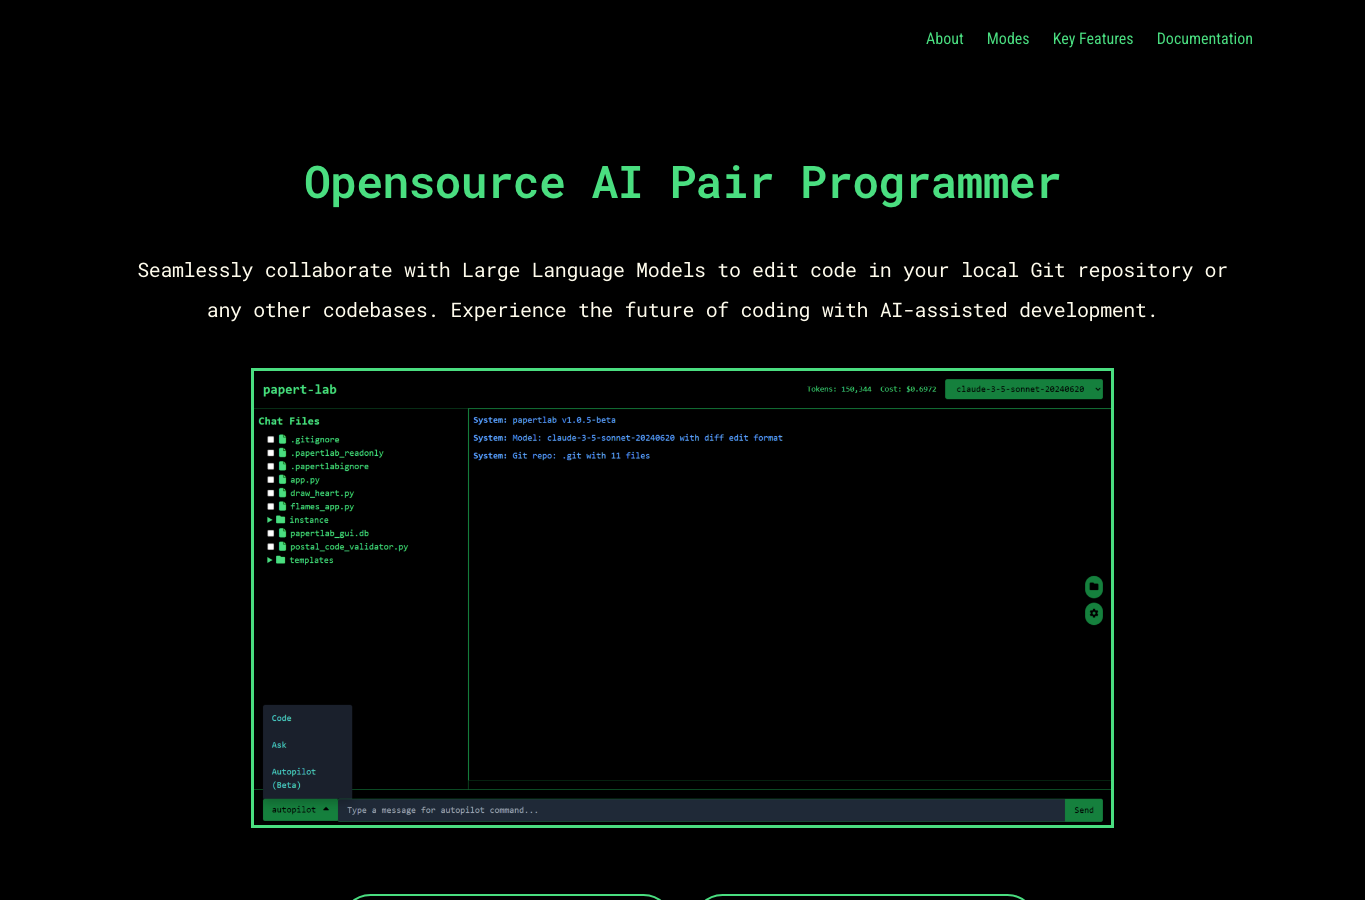The height and width of the screenshot is (900, 1365).
Task: Click the draw_heart.py file icon
Action: click(x=282, y=493)
